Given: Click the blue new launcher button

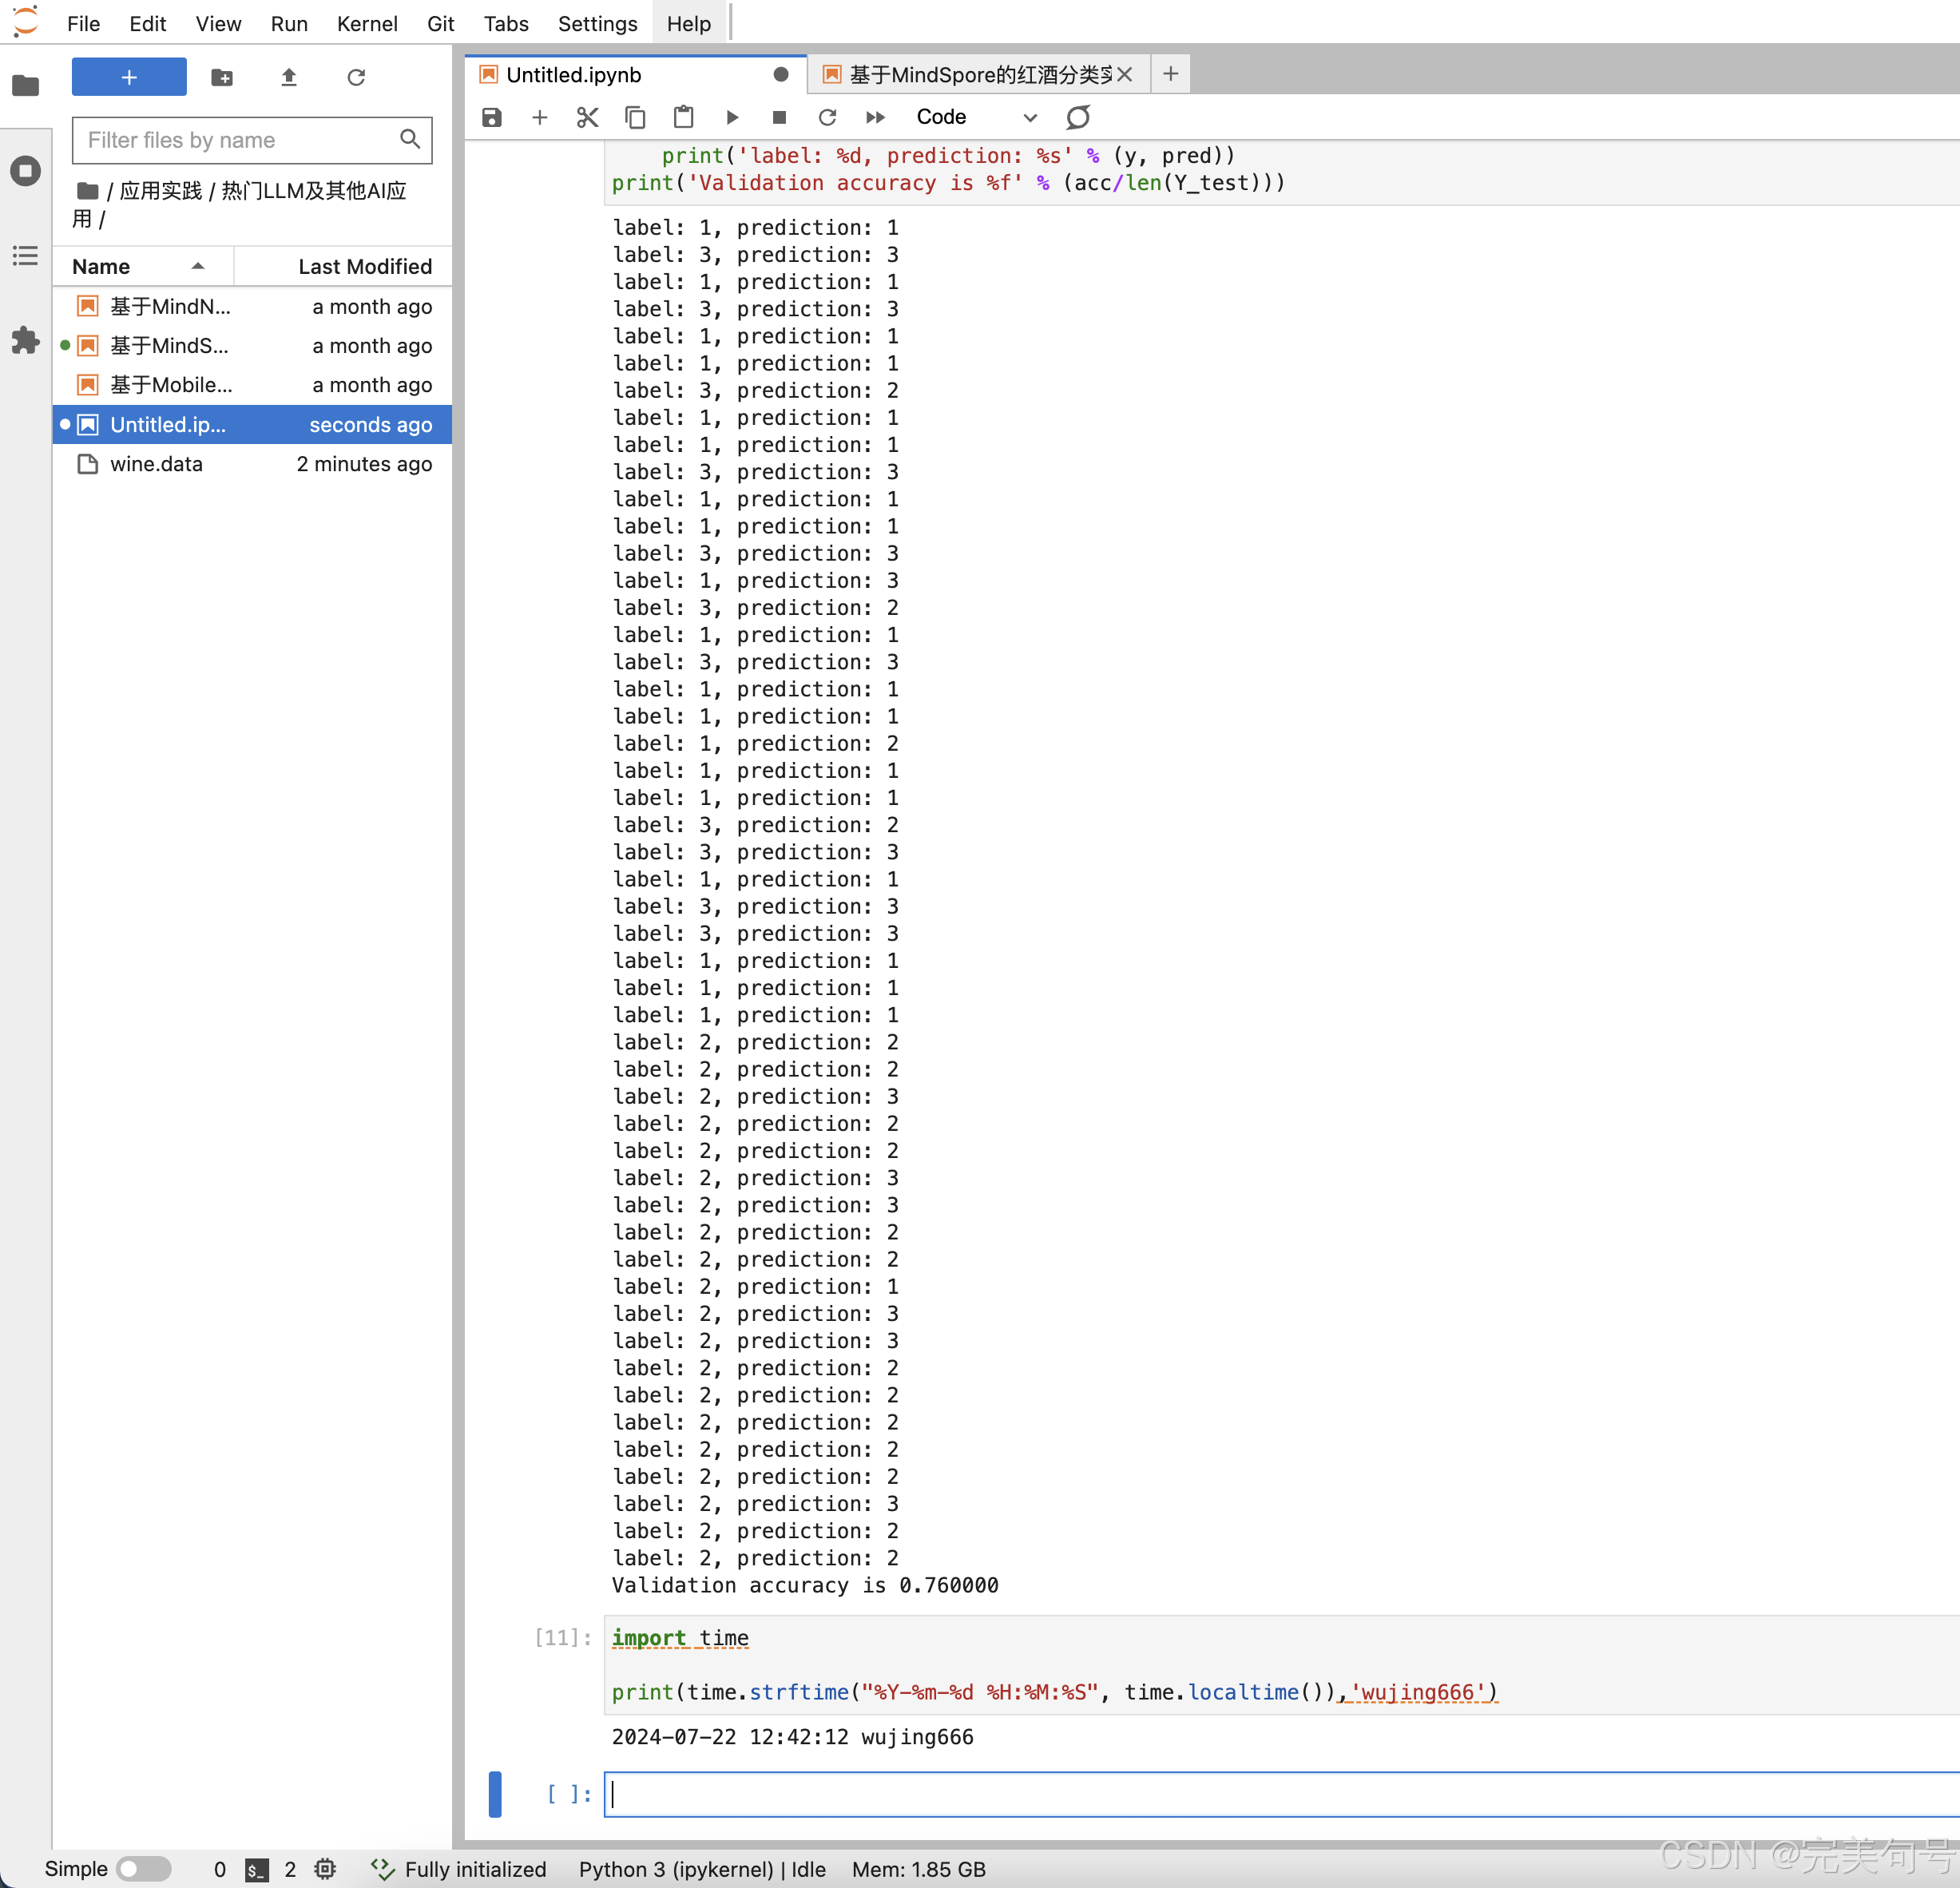Looking at the screenshot, I should 129,77.
